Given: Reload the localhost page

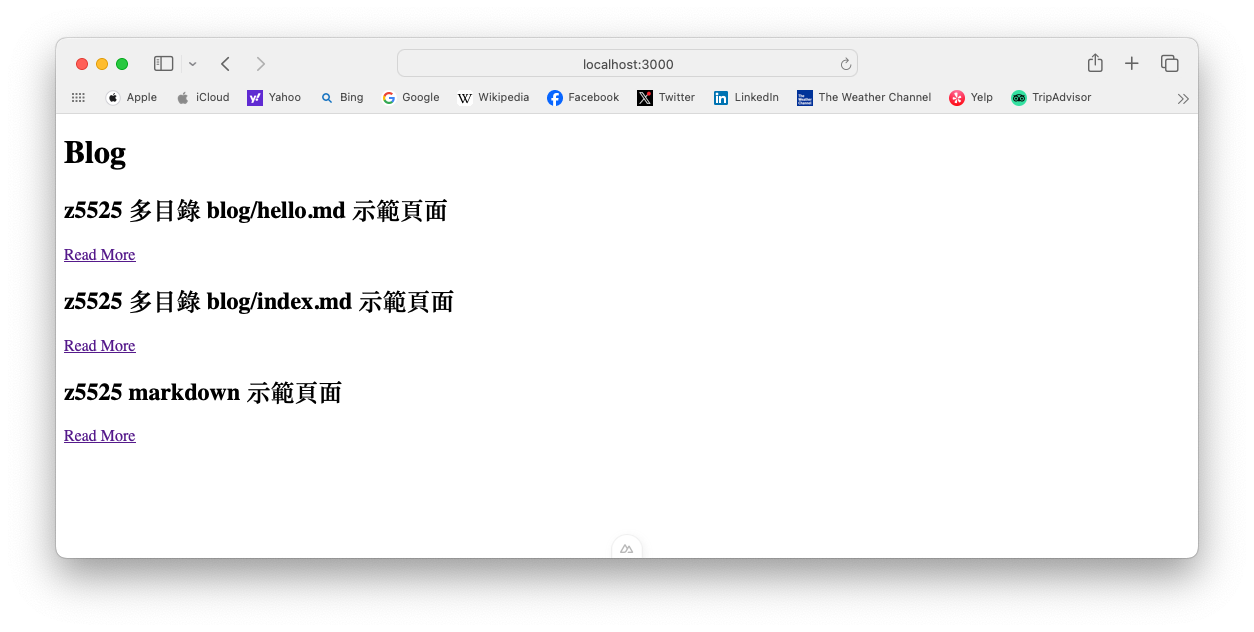Looking at the screenshot, I should 845,63.
